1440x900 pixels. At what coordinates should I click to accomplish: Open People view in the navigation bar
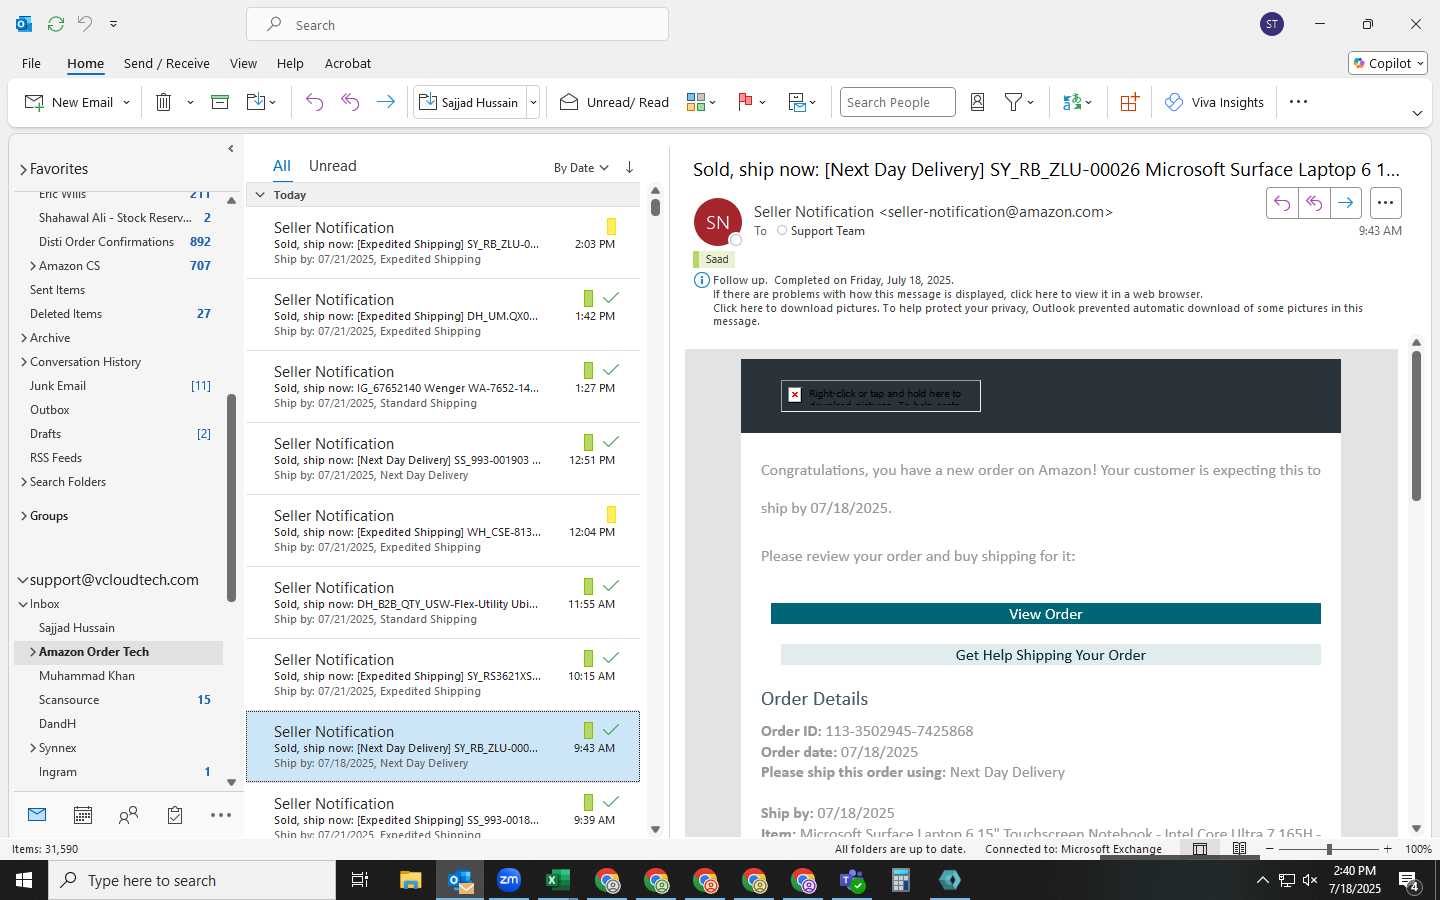click(128, 815)
